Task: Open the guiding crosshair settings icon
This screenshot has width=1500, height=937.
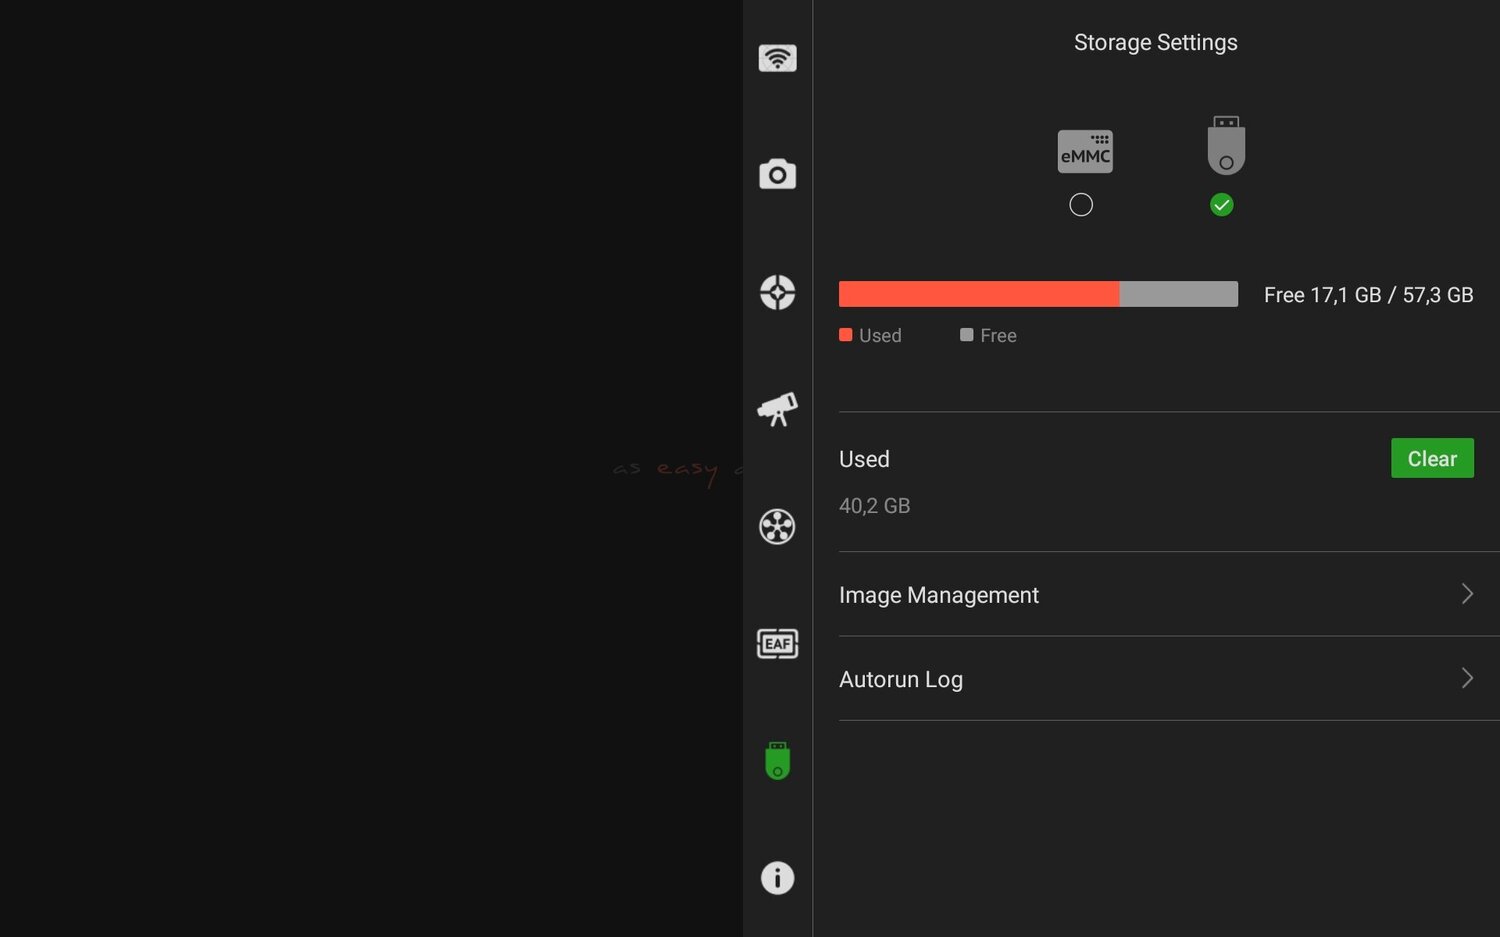Action: [x=777, y=292]
